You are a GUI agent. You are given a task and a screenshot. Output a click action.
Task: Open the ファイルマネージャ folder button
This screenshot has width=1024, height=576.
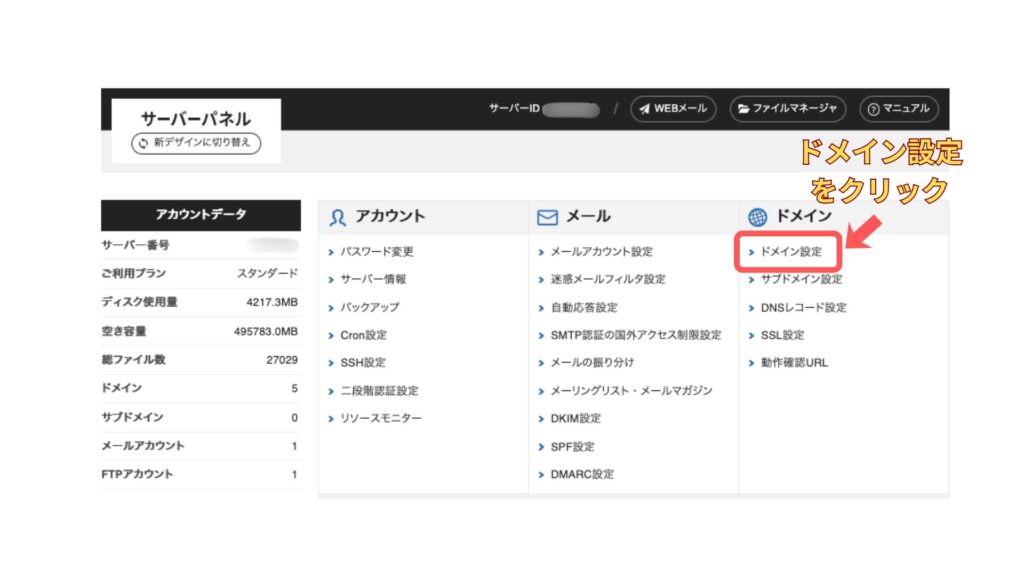(788, 108)
